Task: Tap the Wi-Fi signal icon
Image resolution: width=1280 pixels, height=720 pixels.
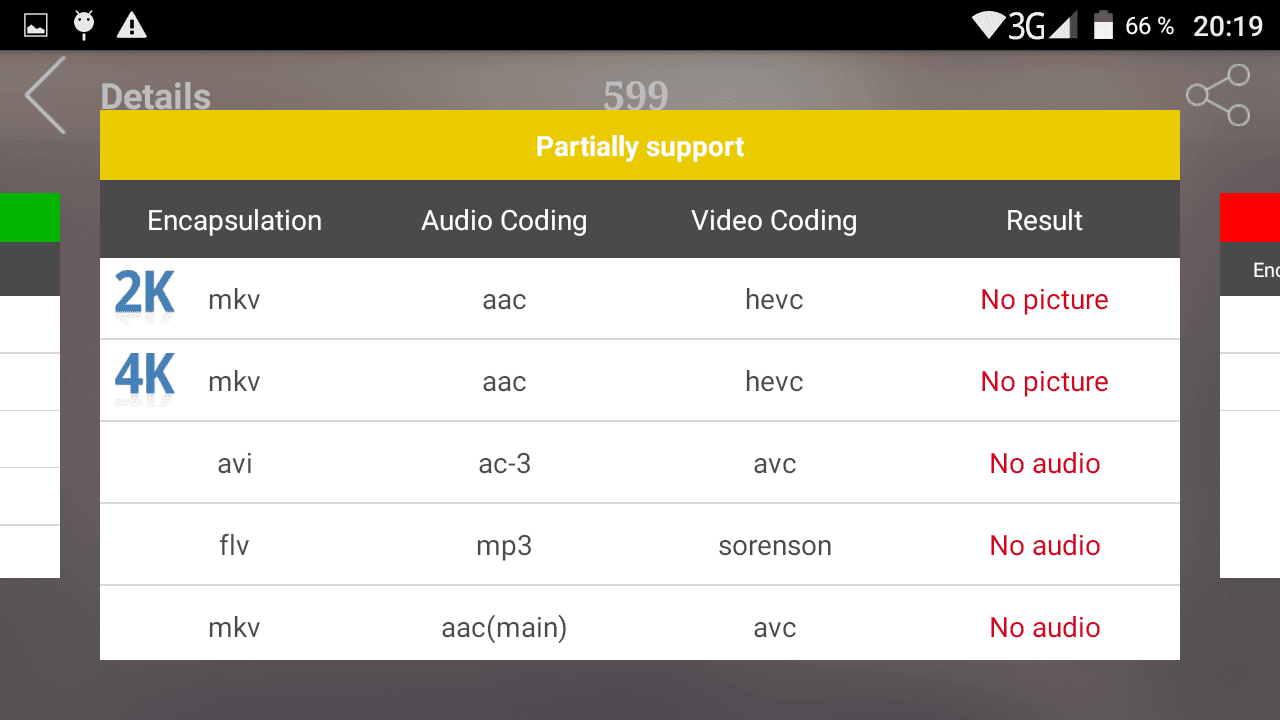Action: (990, 26)
